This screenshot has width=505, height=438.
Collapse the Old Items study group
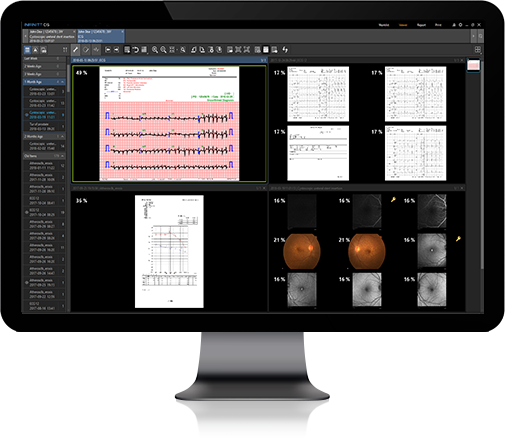coord(62,156)
